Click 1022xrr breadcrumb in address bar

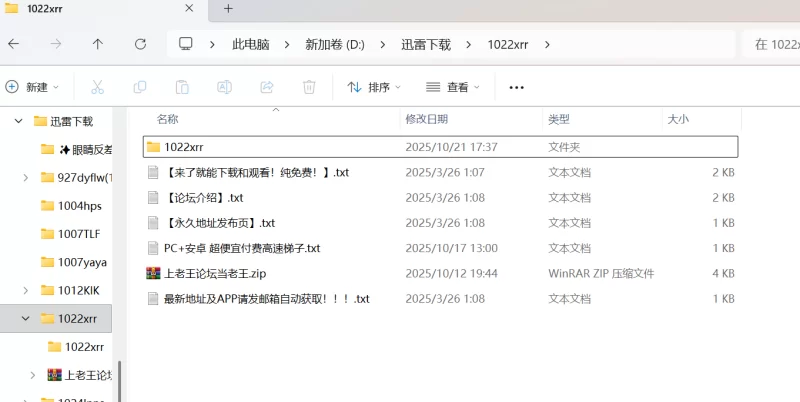(x=508, y=44)
